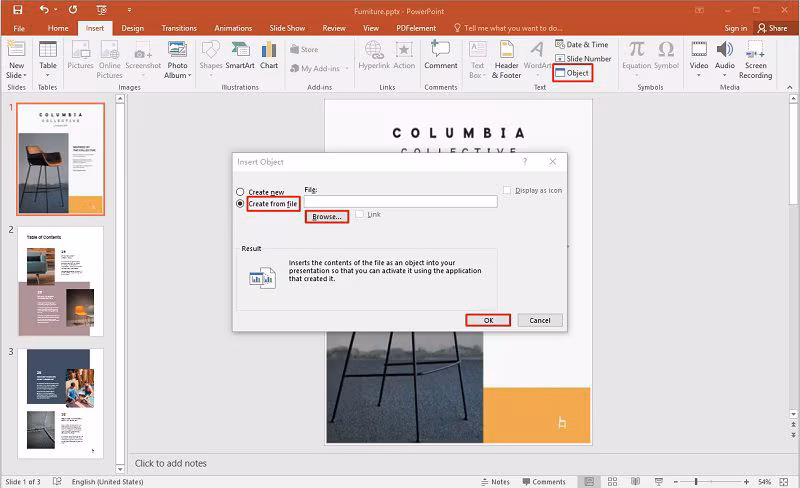The width and height of the screenshot is (800, 488).
Task: Tick the Link checkbox
Action: coord(359,214)
